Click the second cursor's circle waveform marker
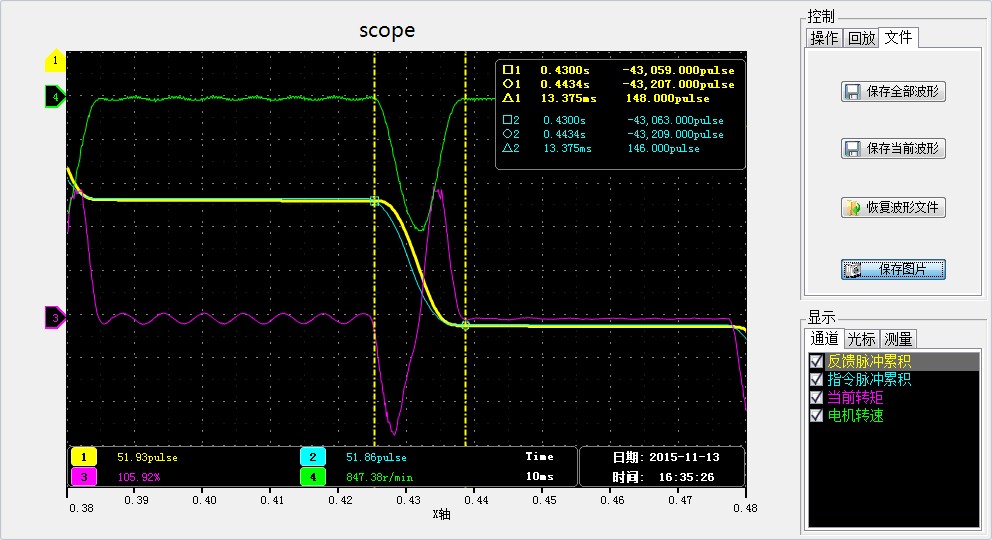Viewport: 992px width, 540px height. tap(466, 325)
